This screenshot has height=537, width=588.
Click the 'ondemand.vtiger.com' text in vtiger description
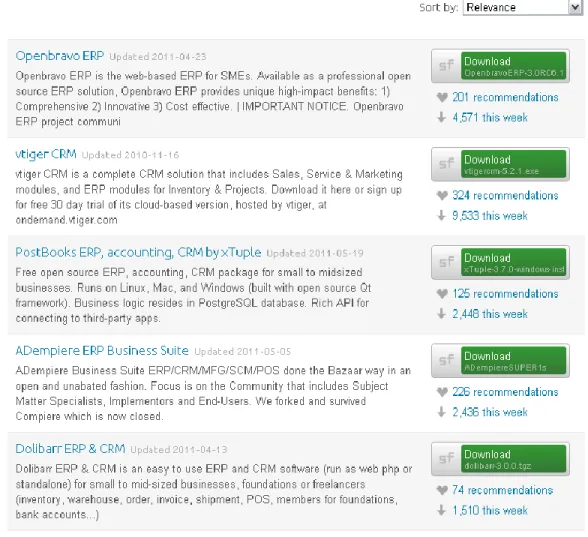coord(66,220)
